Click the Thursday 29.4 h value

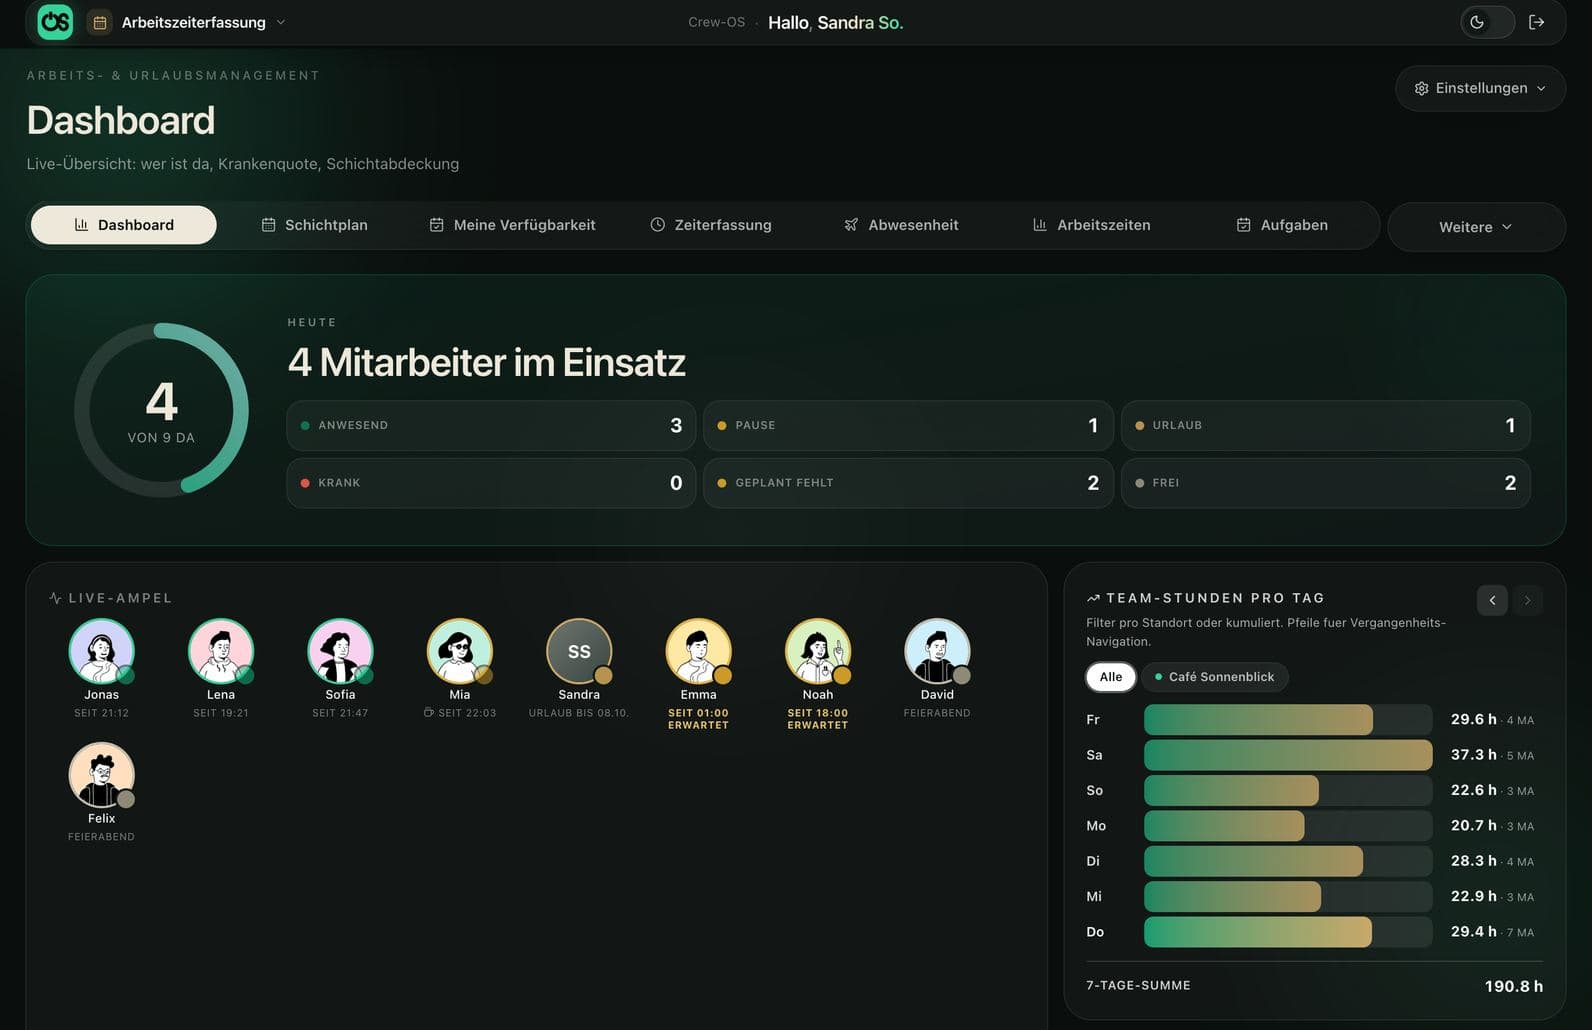pyautogui.click(x=1474, y=932)
